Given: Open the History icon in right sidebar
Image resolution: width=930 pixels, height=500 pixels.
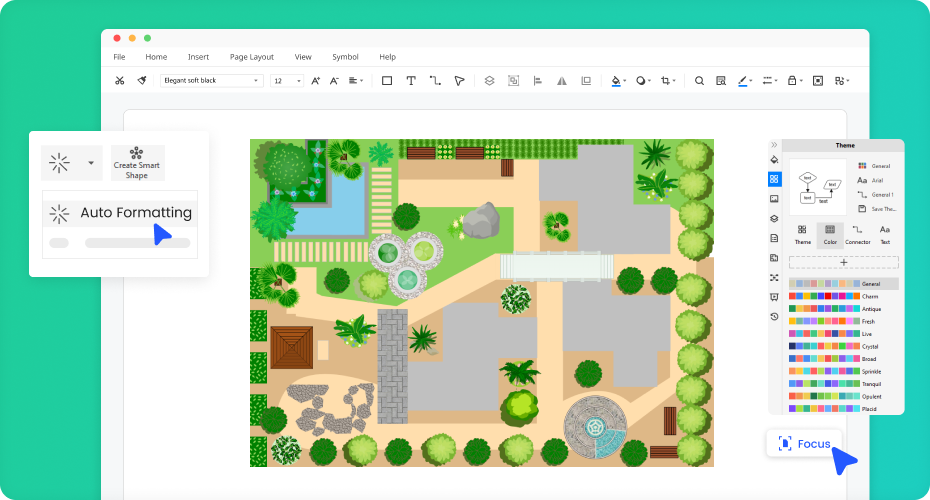Looking at the screenshot, I should pyautogui.click(x=774, y=317).
